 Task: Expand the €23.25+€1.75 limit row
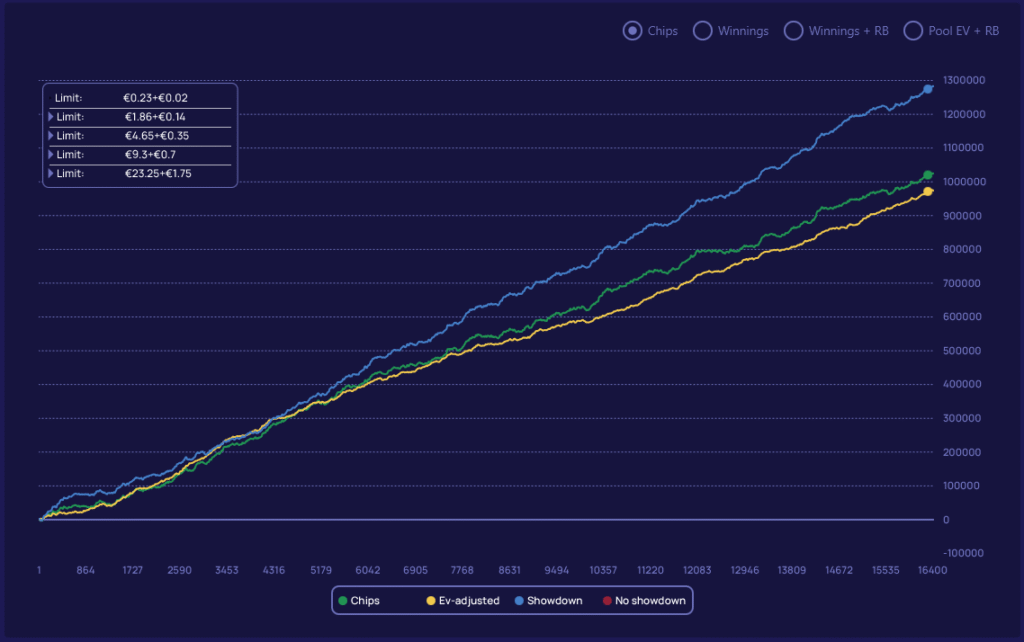51,174
